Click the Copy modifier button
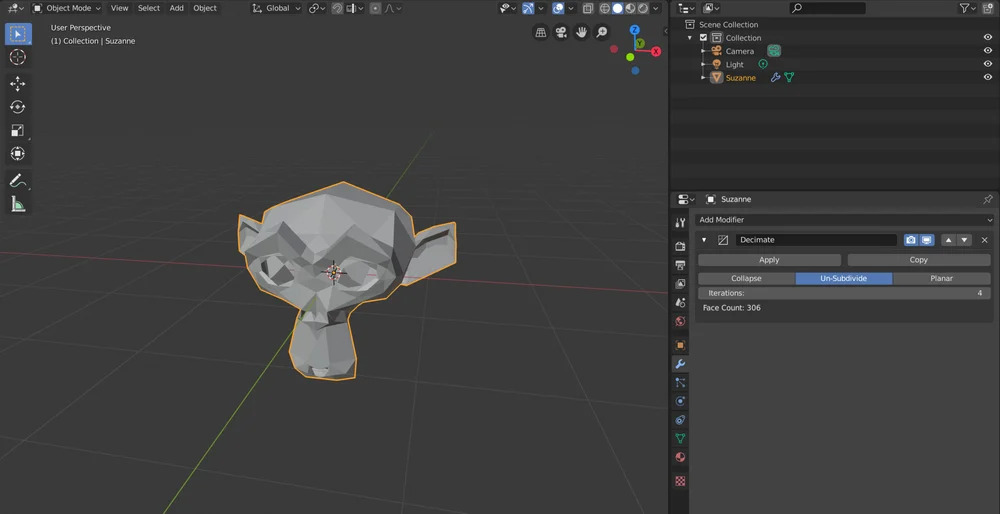The width and height of the screenshot is (1000, 514). click(x=918, y=260)
